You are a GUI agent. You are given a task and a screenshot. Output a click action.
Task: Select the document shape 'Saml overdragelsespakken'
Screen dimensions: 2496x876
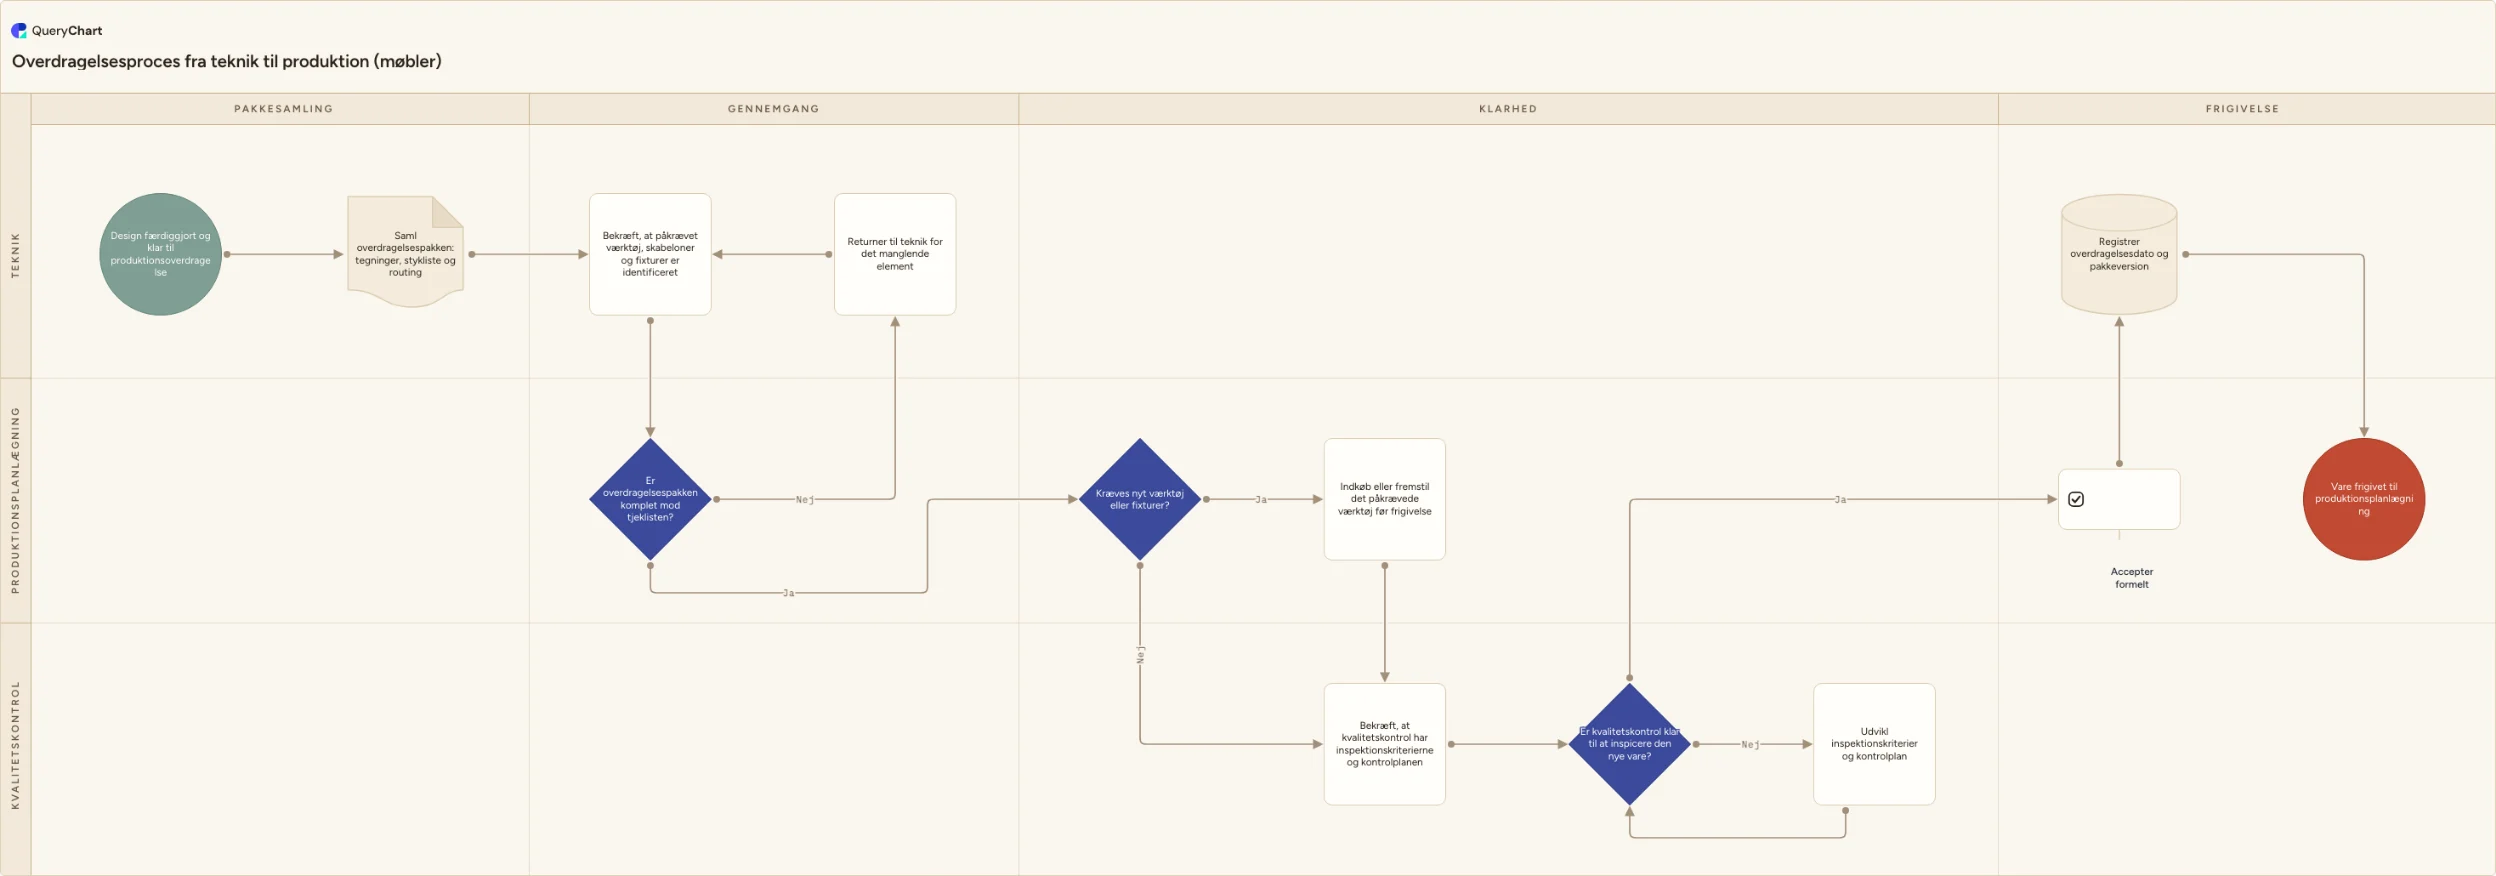tap(405, 252)
